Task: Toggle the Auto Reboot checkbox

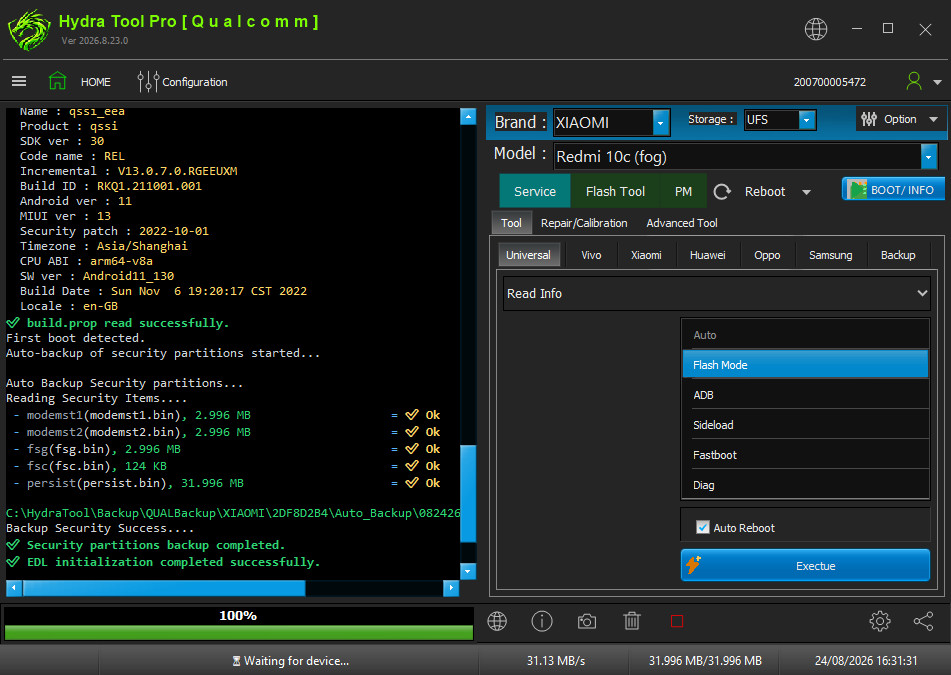Action: (702, 527)
